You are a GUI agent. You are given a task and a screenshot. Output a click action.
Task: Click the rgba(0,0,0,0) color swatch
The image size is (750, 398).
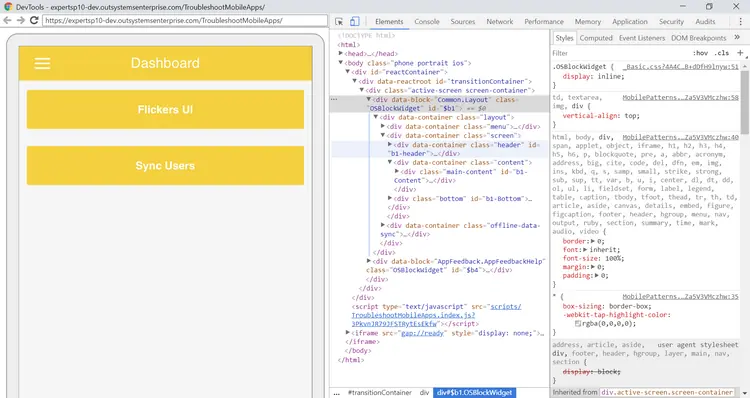click(x=578, y=324)
